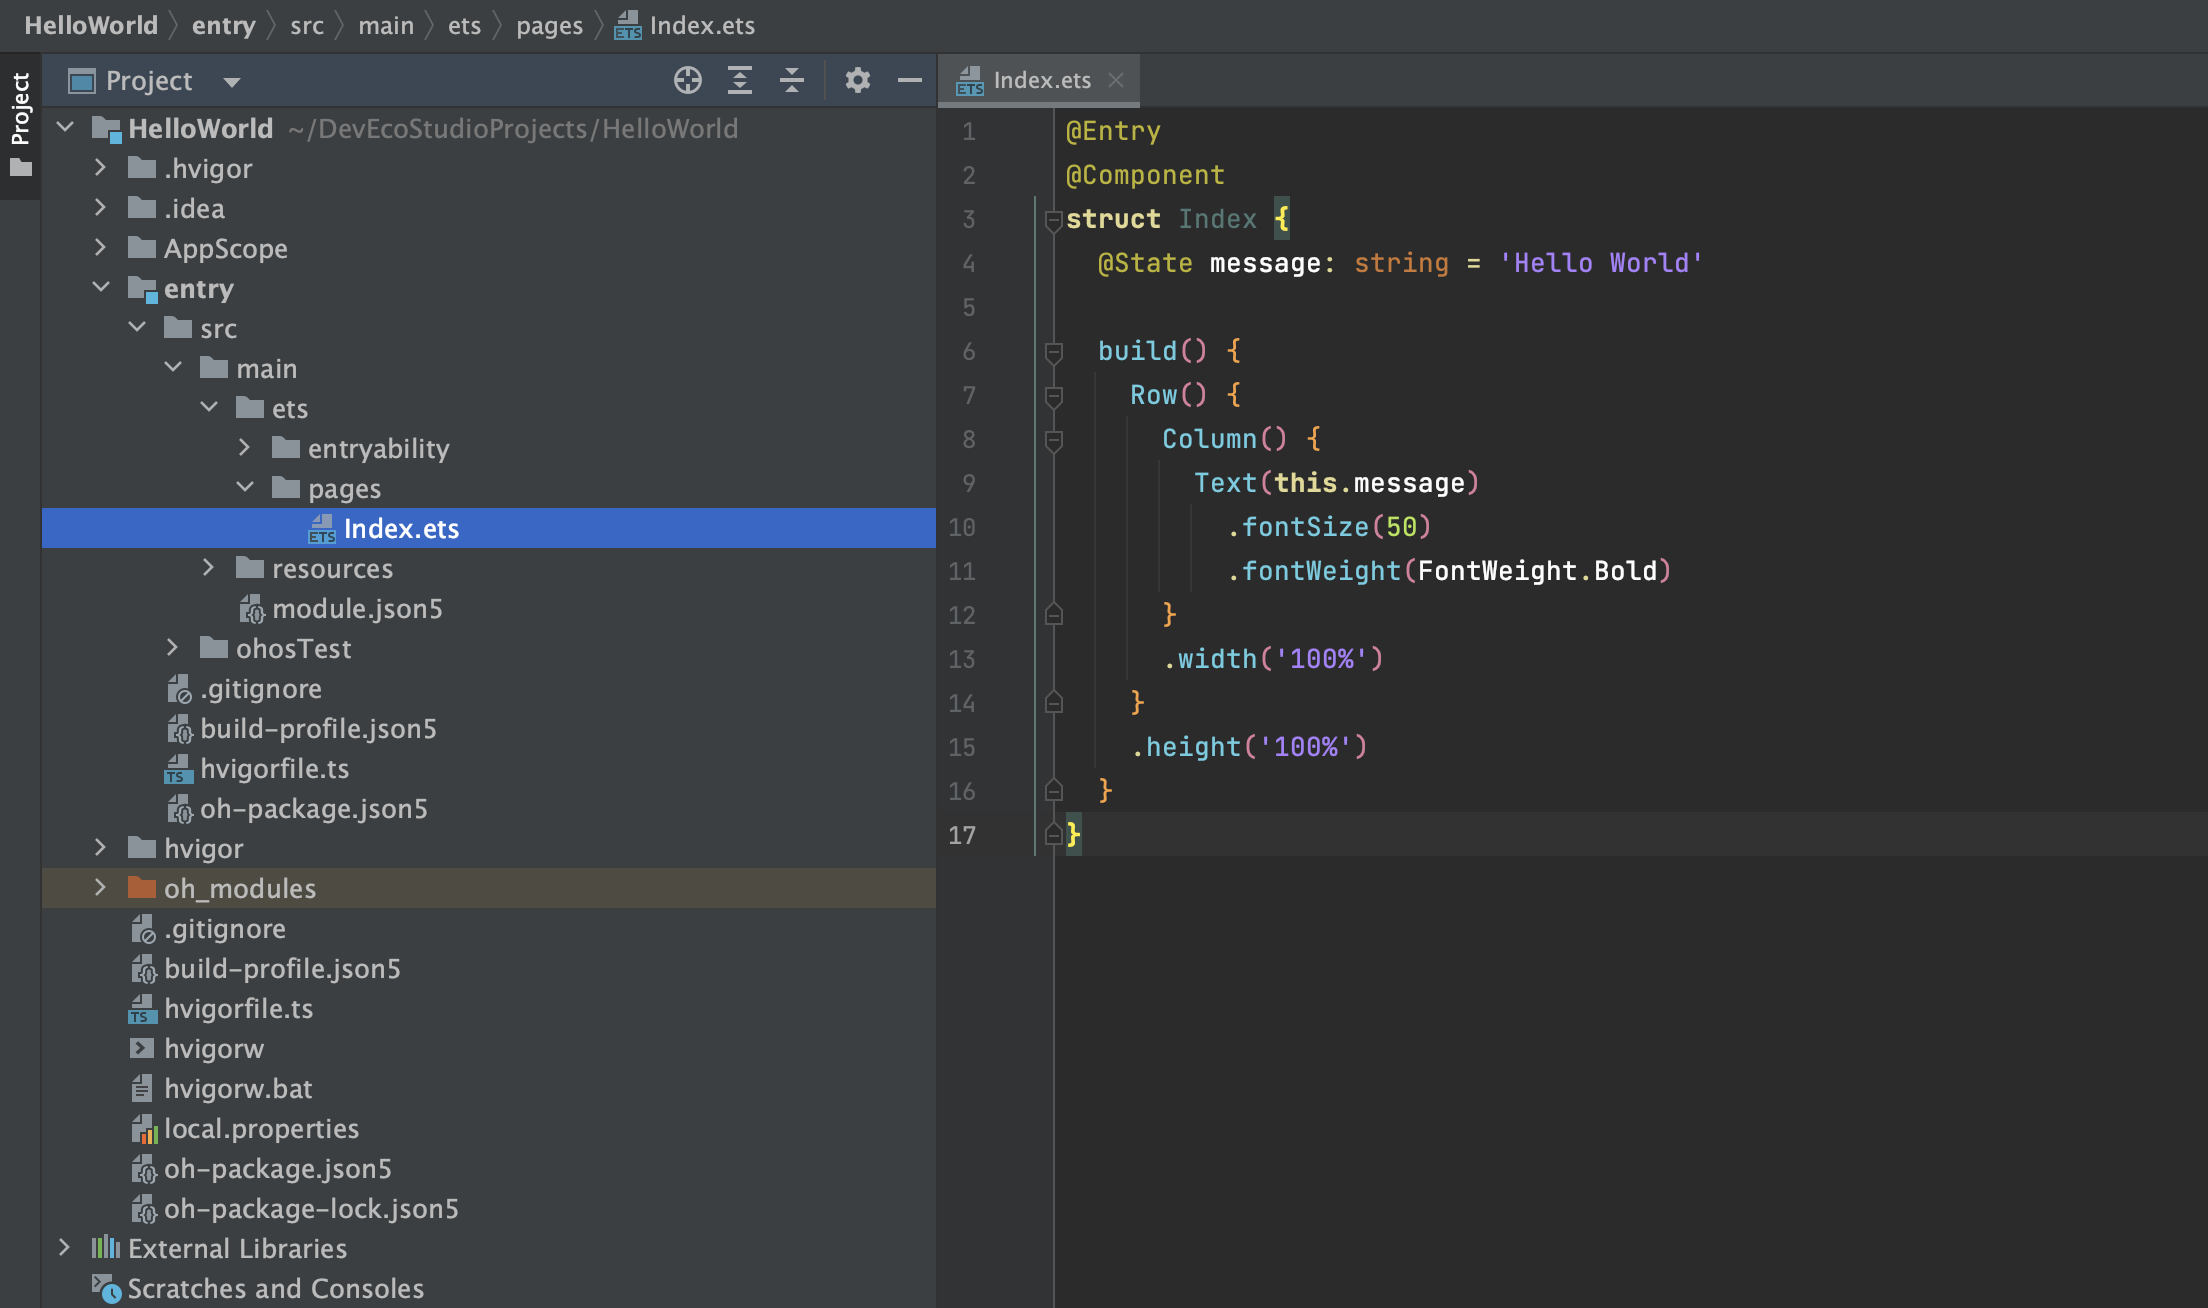Fold the Column() block at line 8
The image size is (2208, 1308).
click(x=1053, y=440)
